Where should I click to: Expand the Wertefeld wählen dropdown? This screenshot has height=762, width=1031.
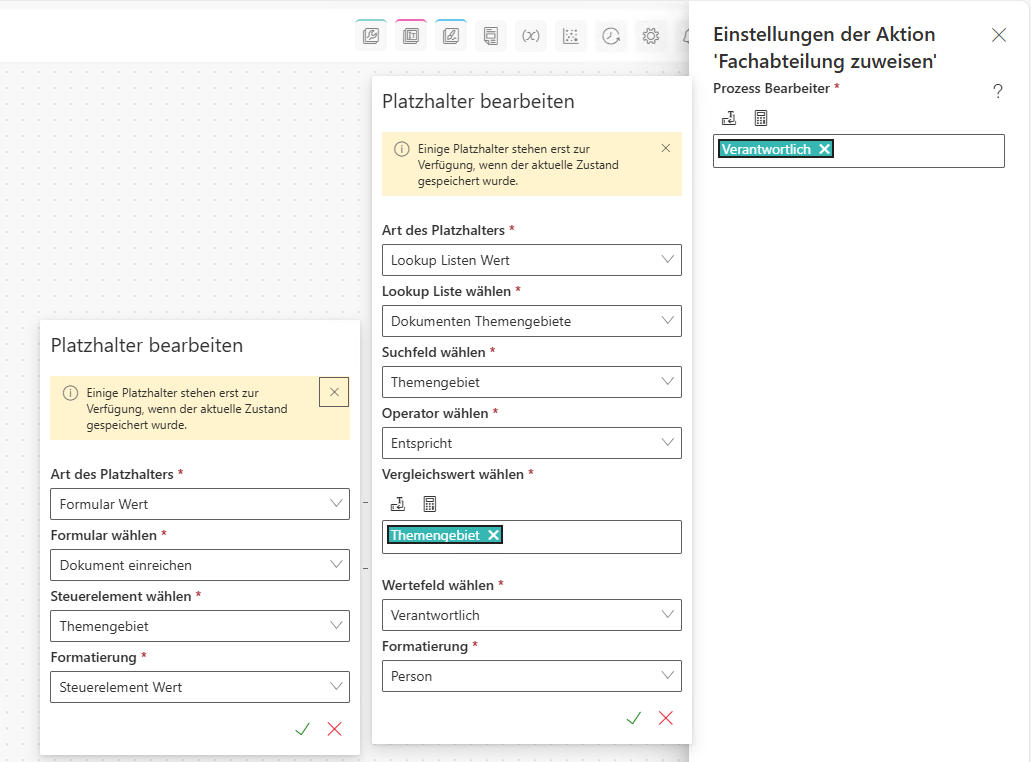click(532, 615)
